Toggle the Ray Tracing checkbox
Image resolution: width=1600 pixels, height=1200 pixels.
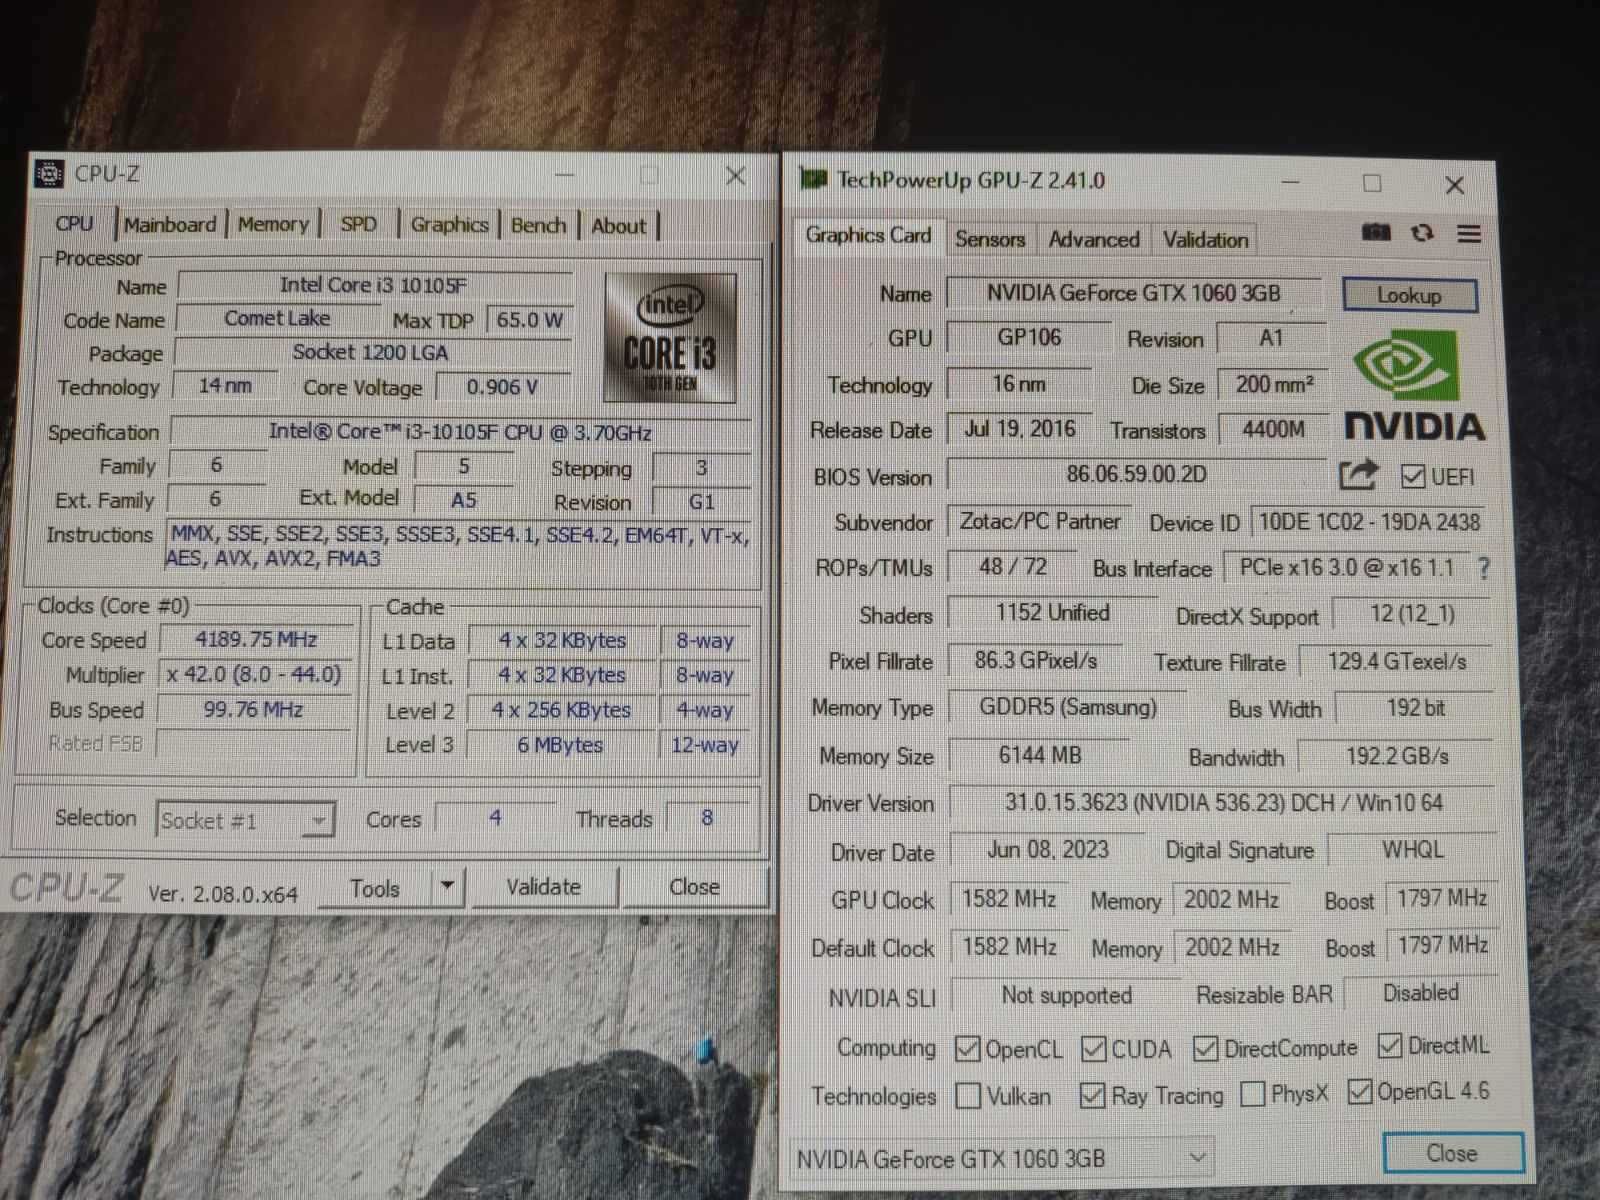pos(1093,1096)
